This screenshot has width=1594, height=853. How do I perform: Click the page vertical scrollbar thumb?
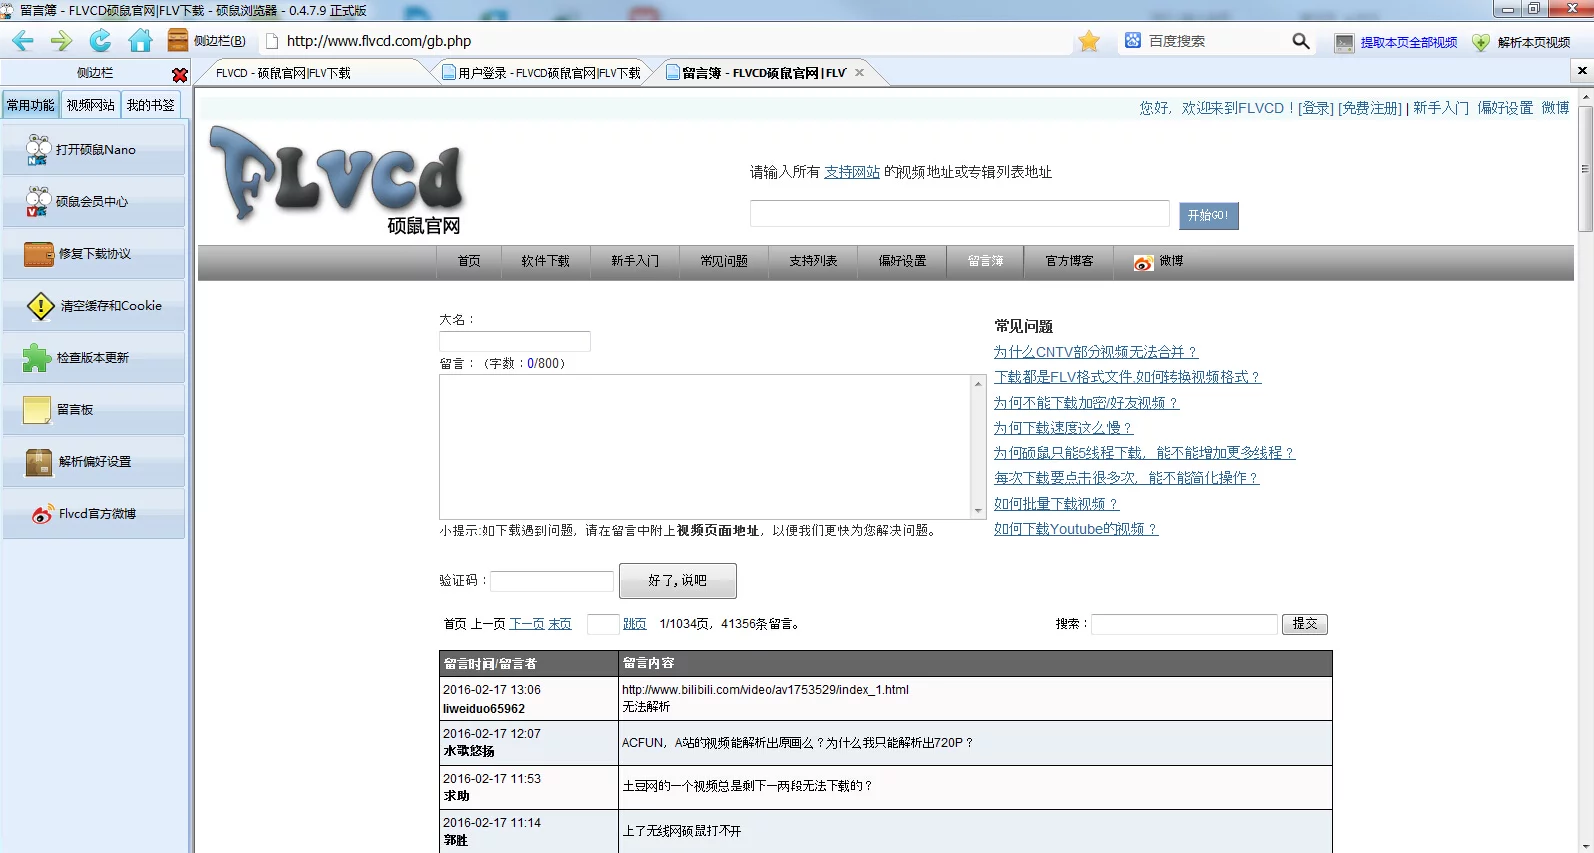point(1585,167)
